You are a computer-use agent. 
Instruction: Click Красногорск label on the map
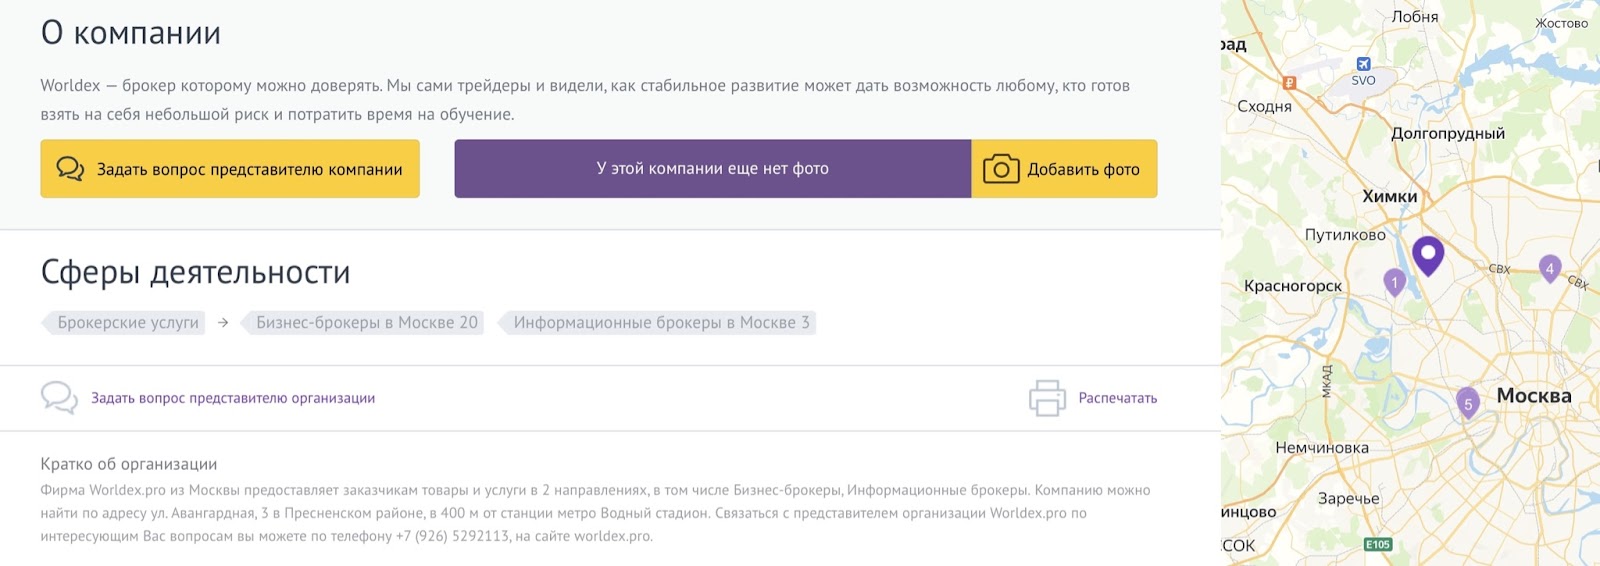click(x=1293, y=286)
